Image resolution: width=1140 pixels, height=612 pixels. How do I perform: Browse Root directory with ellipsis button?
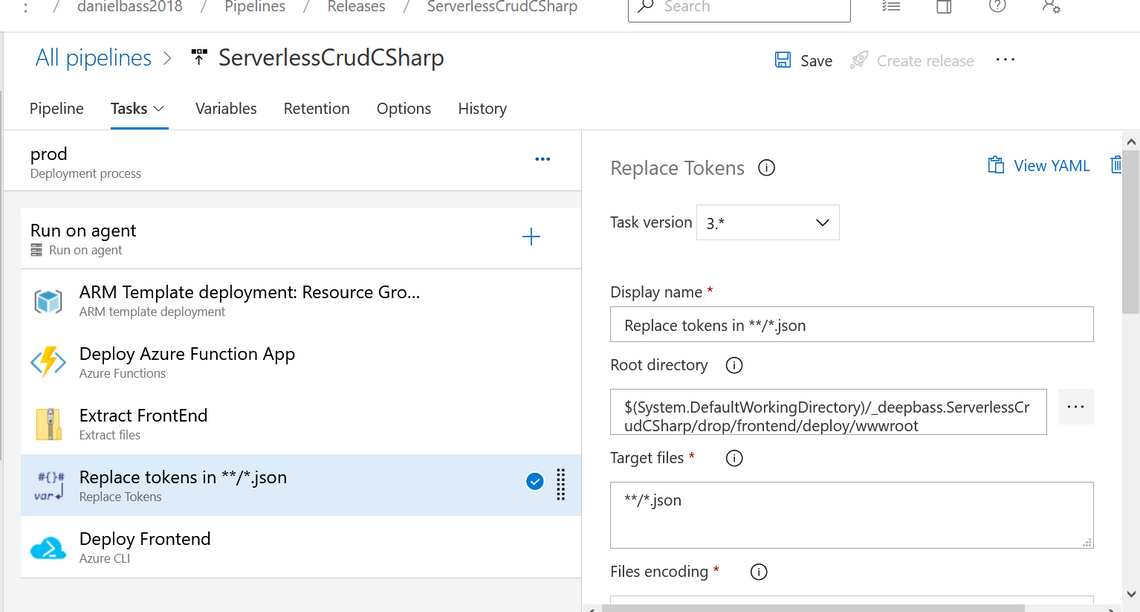point(1075,407)
